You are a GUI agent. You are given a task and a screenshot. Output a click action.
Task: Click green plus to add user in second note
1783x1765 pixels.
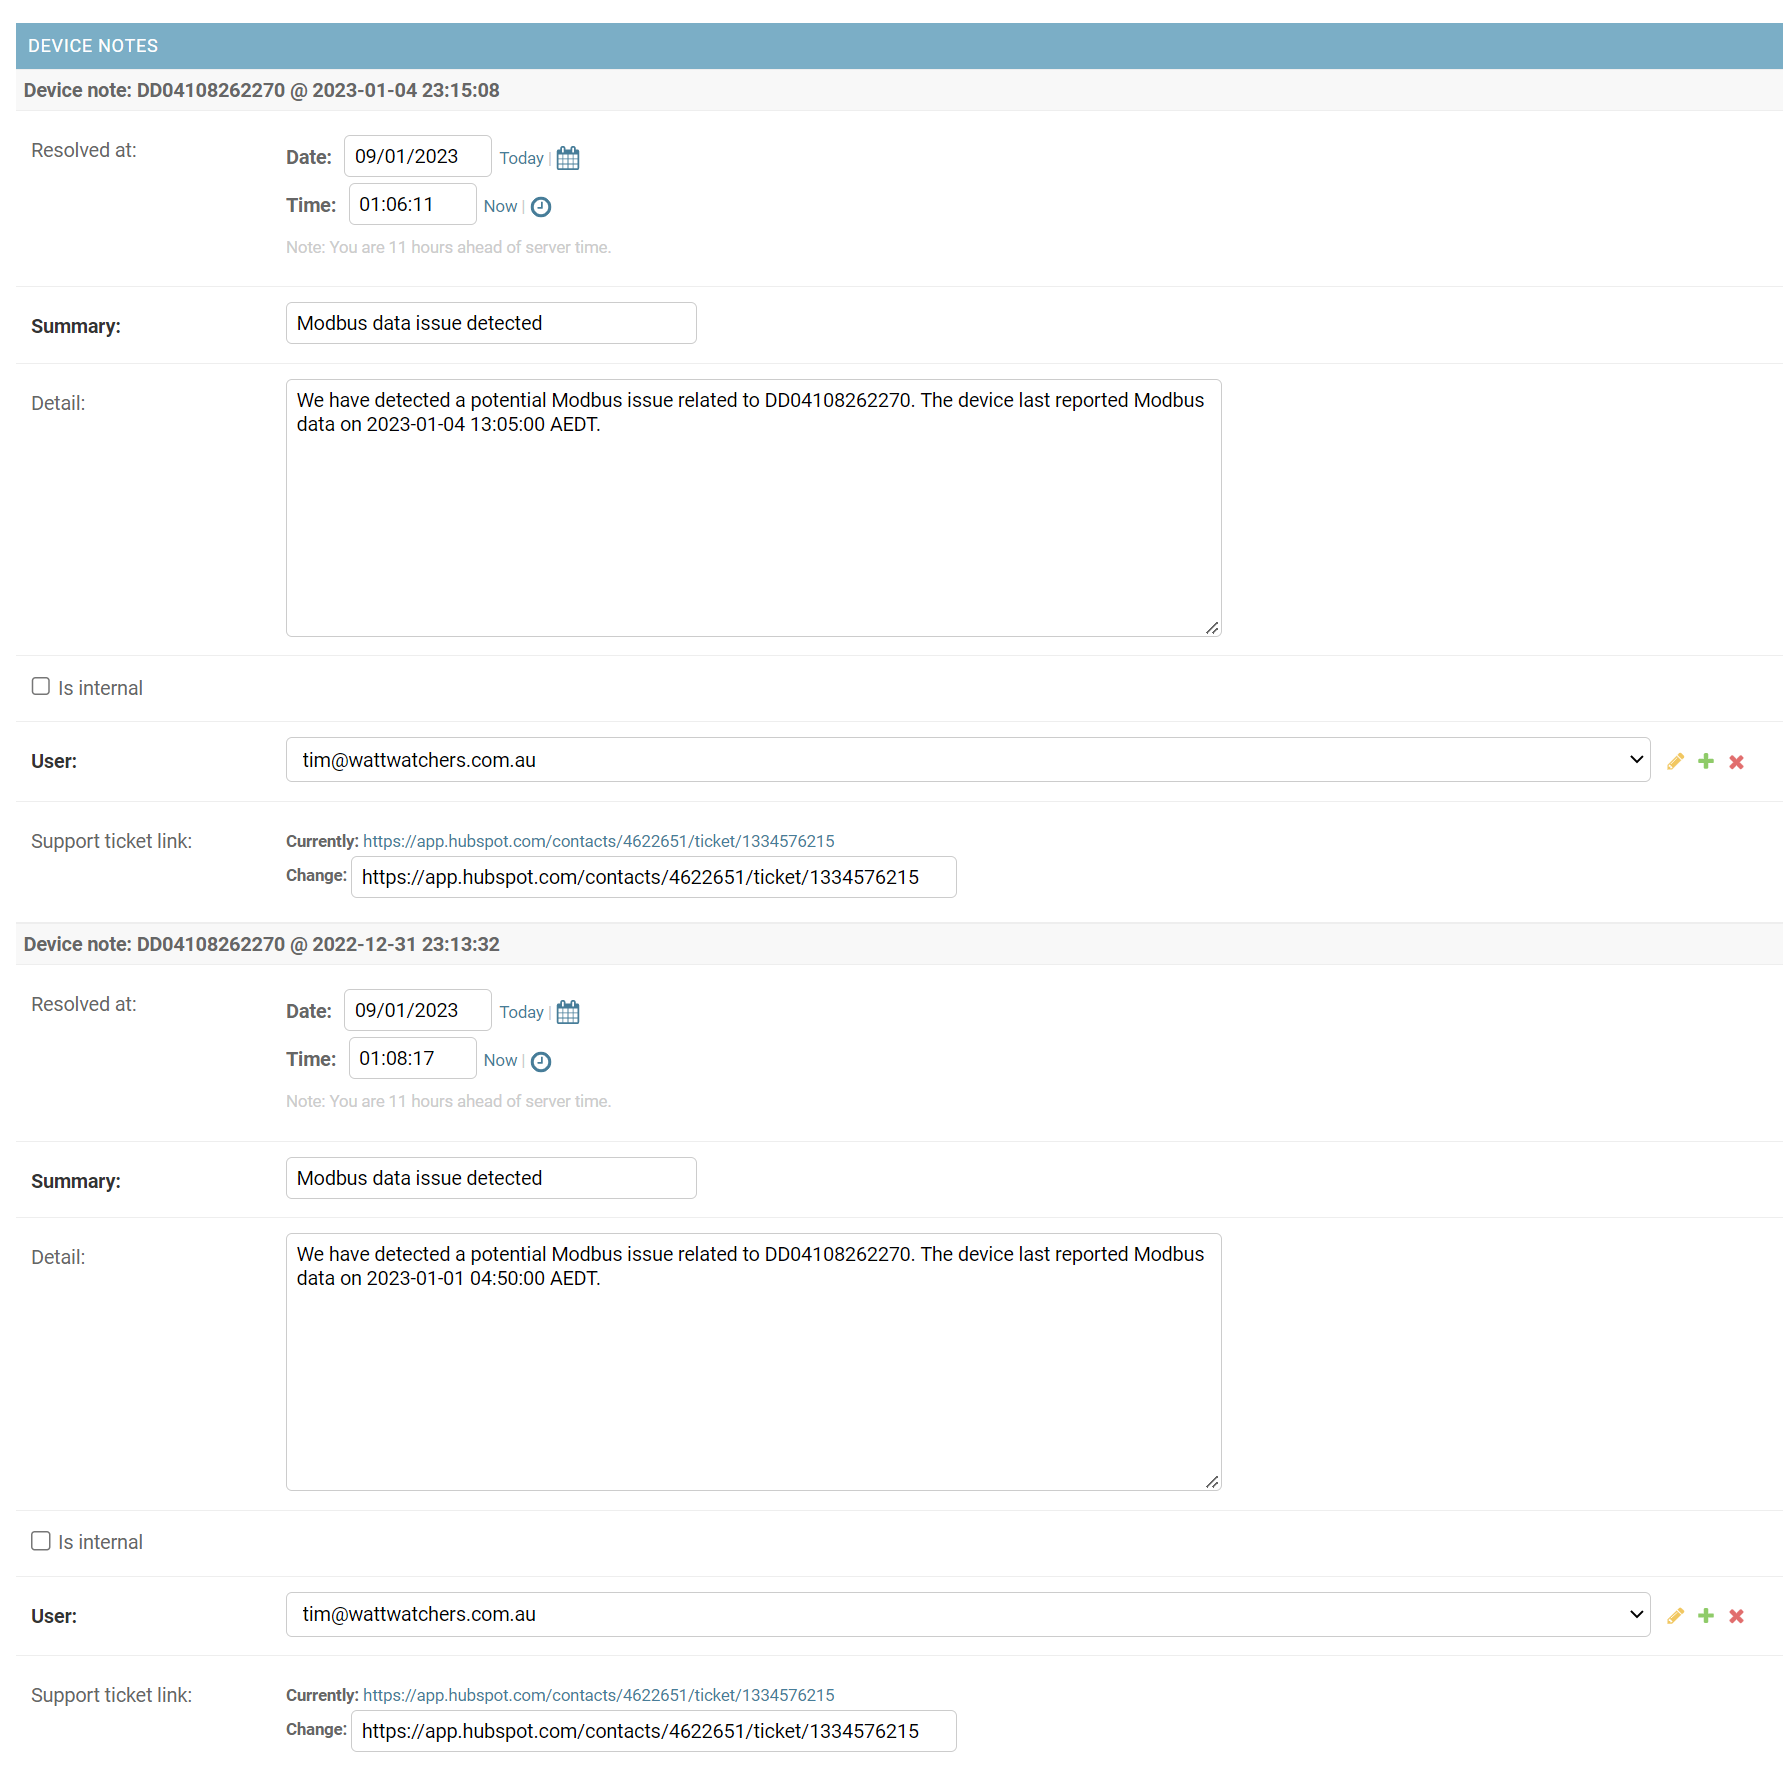coord(1706,1615)
